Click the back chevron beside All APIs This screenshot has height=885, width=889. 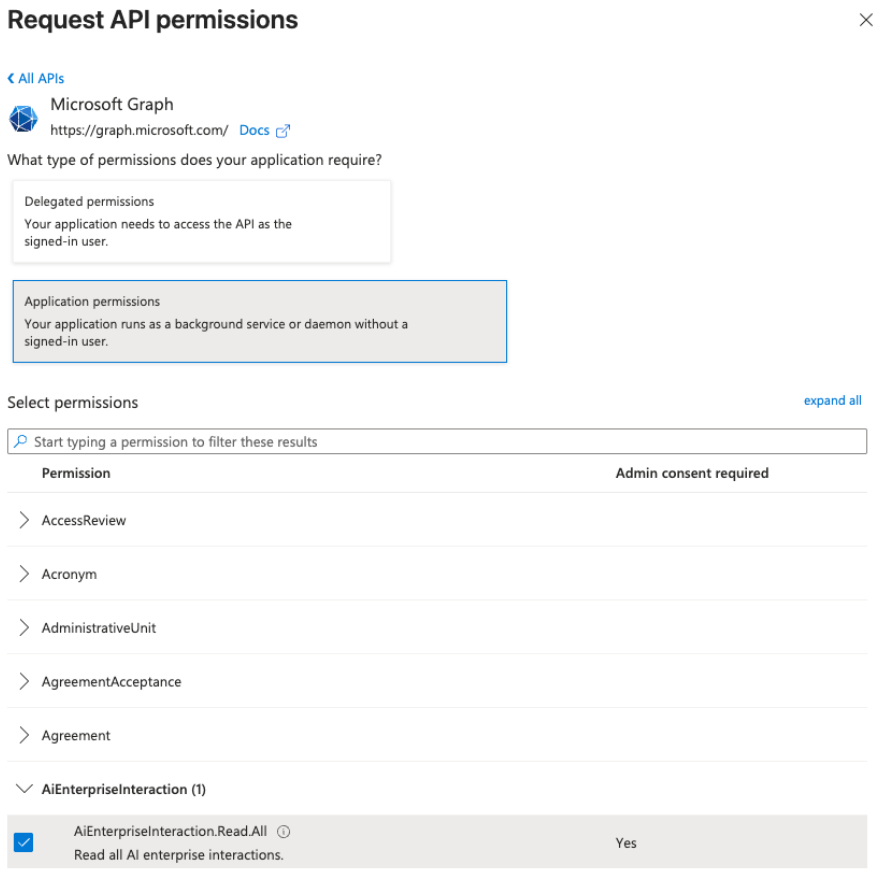pos(11,79)
